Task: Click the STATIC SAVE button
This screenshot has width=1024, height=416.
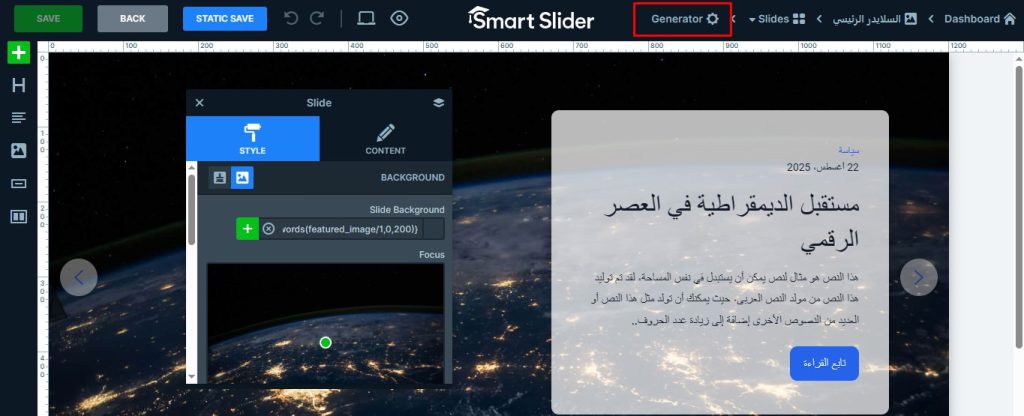Action: (x=225, y=18)
